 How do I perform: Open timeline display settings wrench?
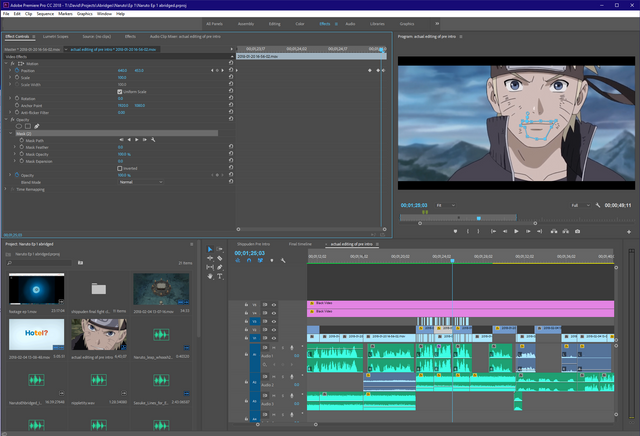point(283,260)
